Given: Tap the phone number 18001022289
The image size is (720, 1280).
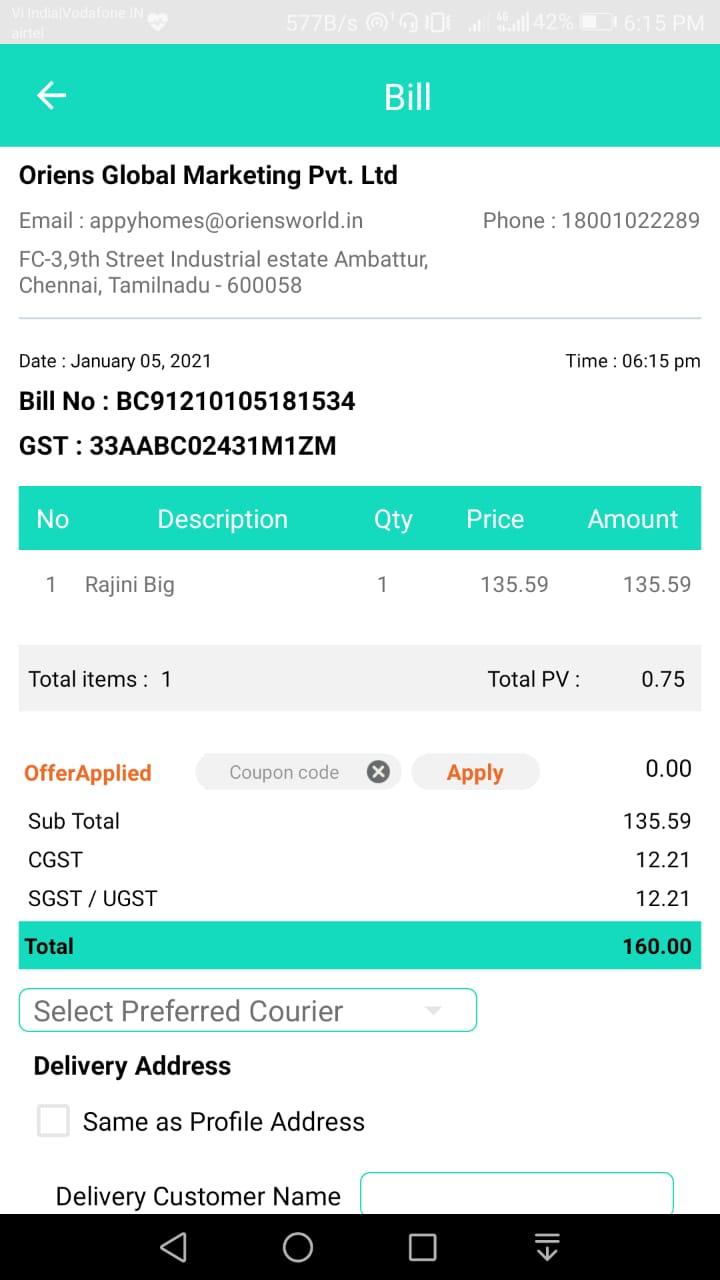Looking at the screenshot, I should coord(630,220).
